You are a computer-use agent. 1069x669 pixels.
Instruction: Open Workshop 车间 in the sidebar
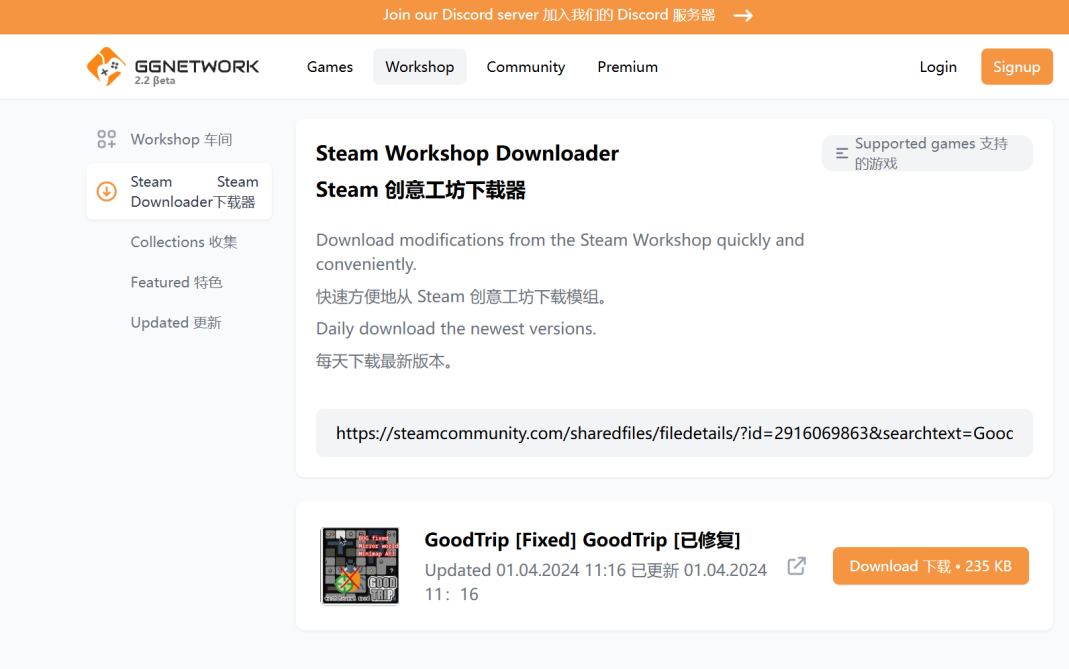[179, 139]
